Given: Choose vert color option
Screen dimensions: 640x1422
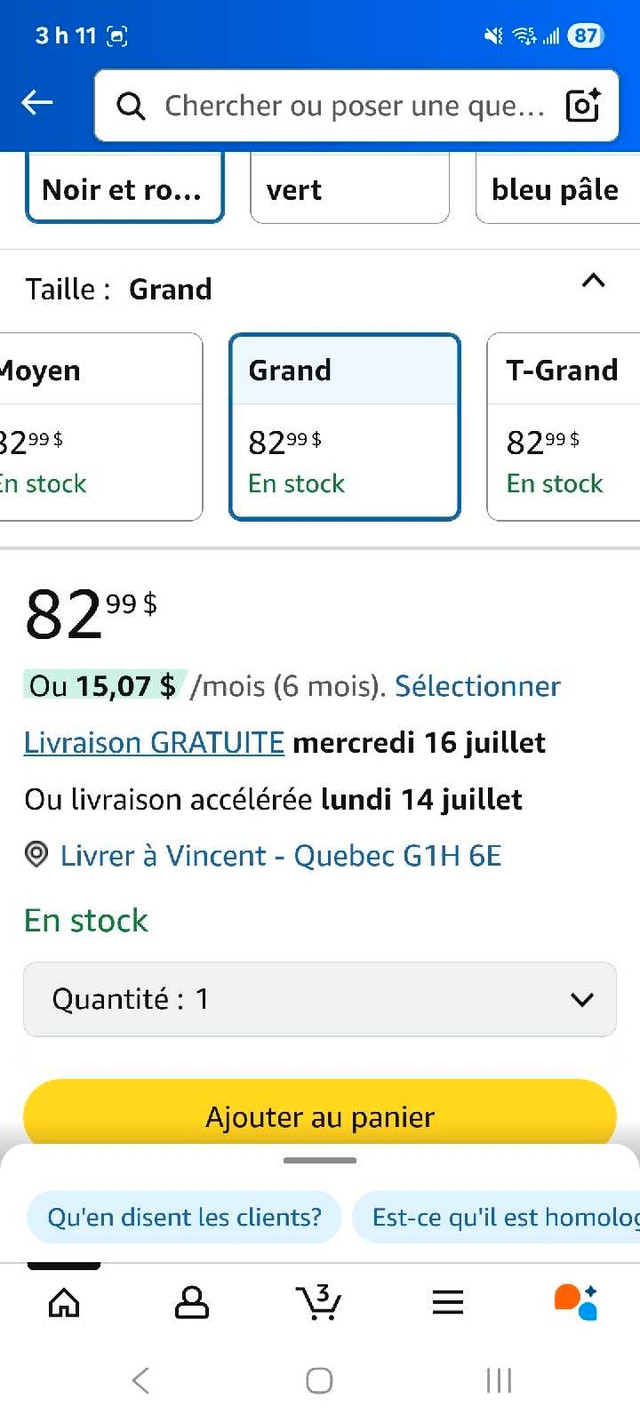Looking at the screenshot, I should pos(350,188).
